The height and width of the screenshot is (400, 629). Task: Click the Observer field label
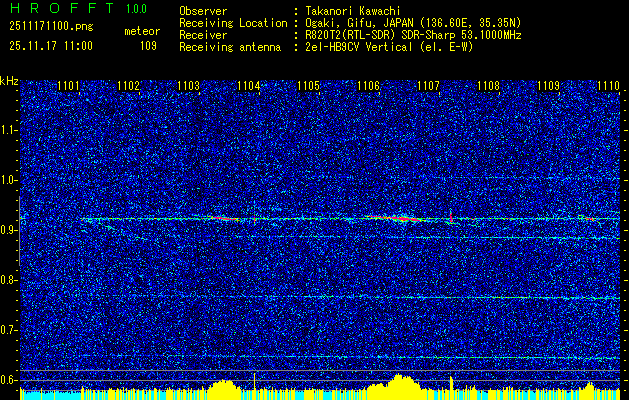pos(203,11)
